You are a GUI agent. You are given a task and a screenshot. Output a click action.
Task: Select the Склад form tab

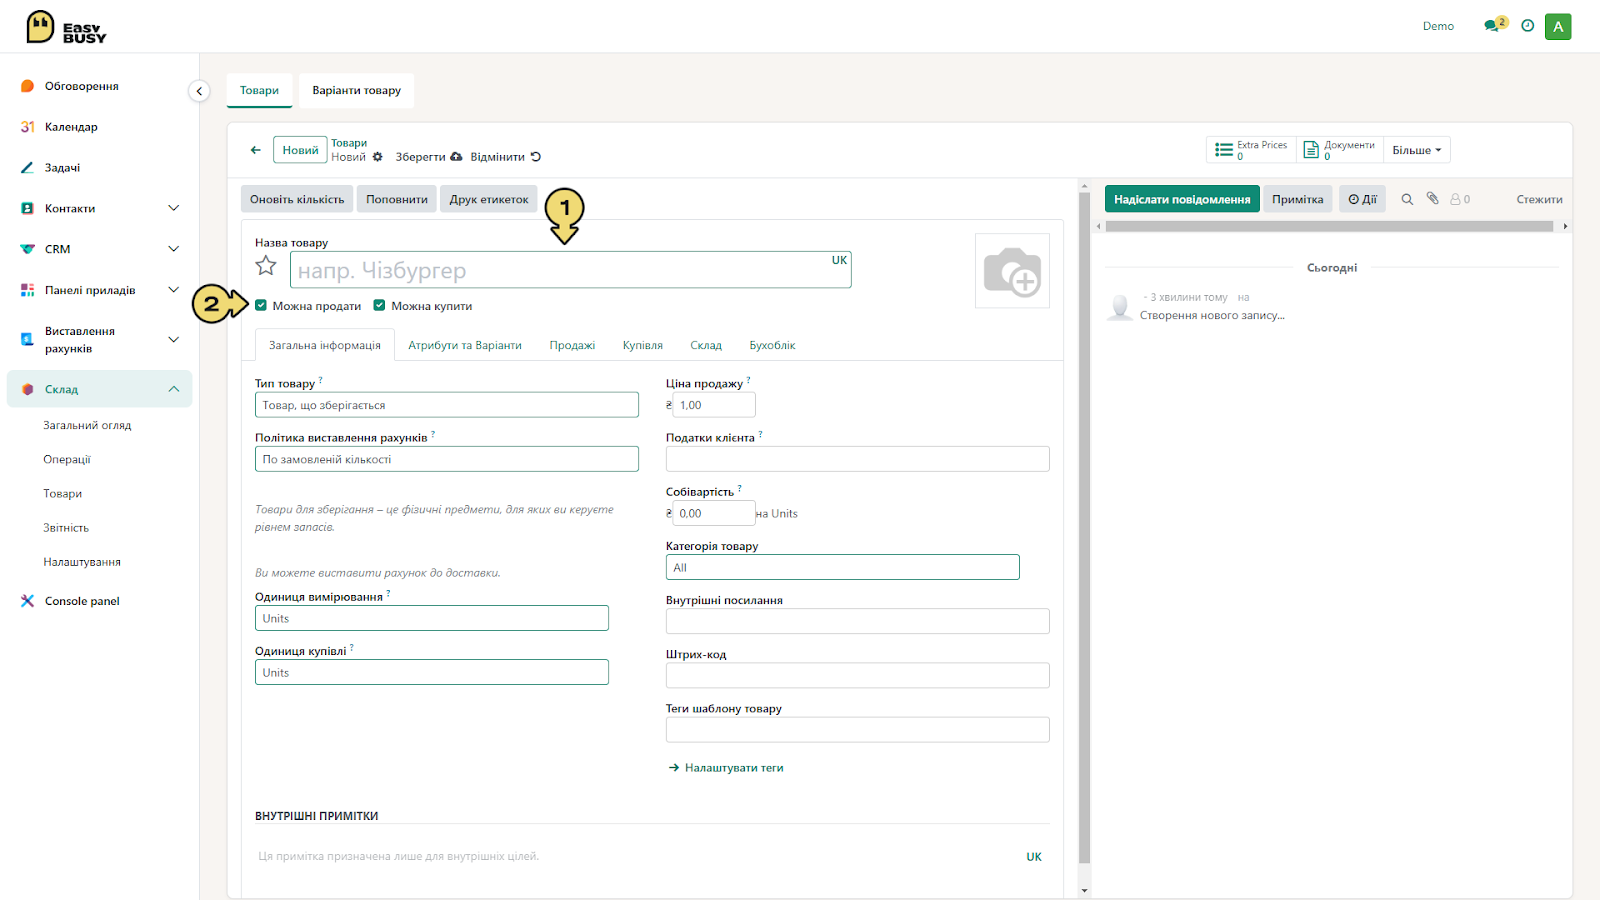click(x=706, y=345)
